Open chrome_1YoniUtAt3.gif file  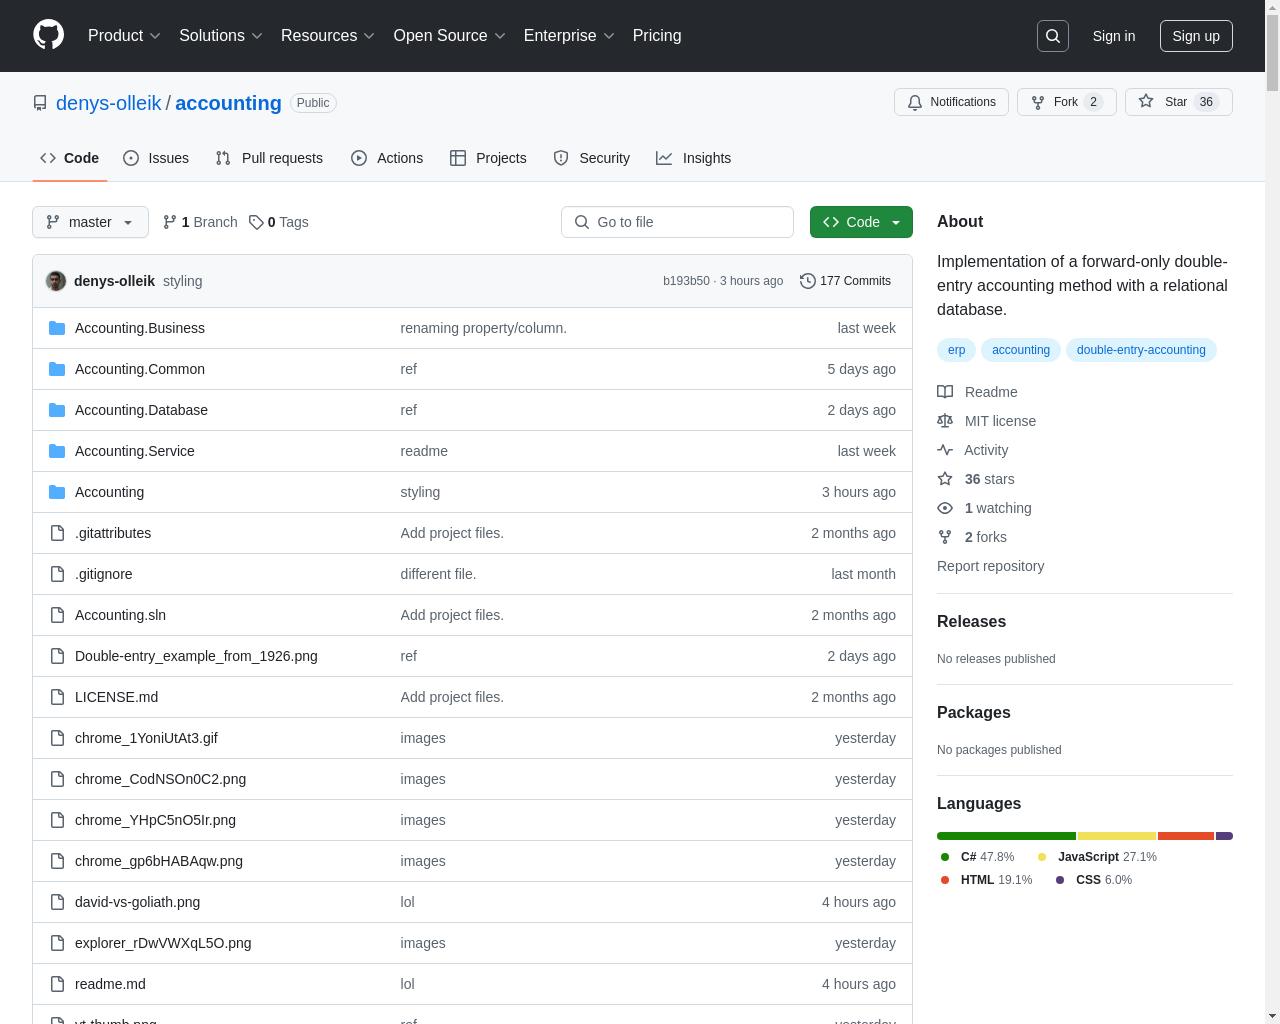pyautogui.click(x=146, y=738)
